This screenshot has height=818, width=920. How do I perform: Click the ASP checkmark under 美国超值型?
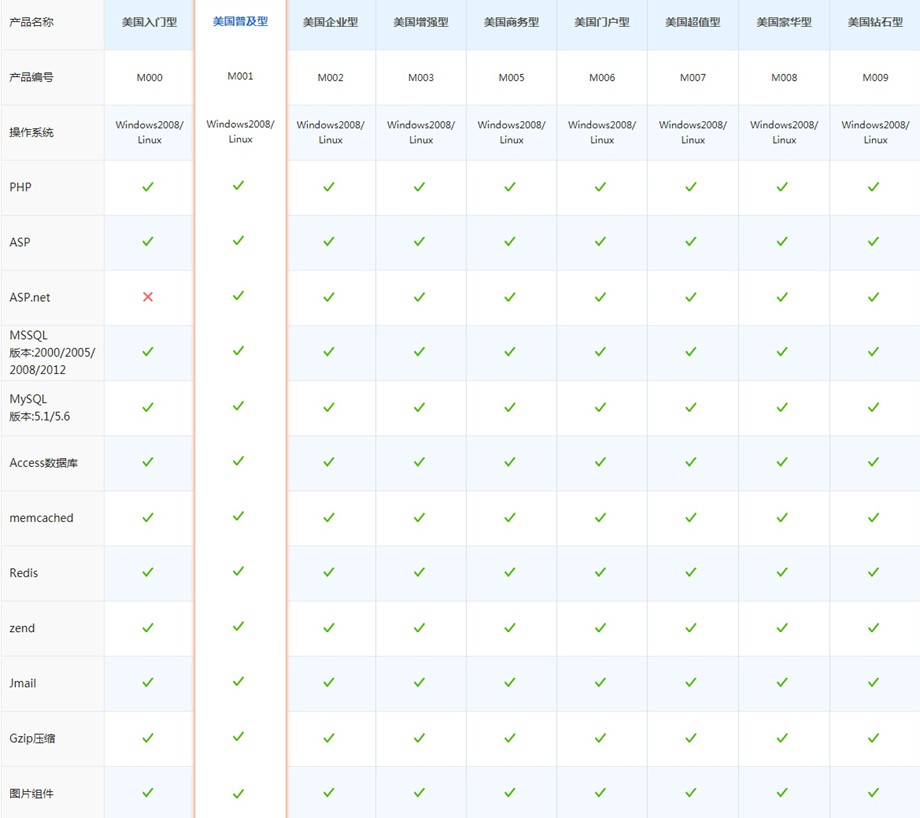tap(691, 242)
